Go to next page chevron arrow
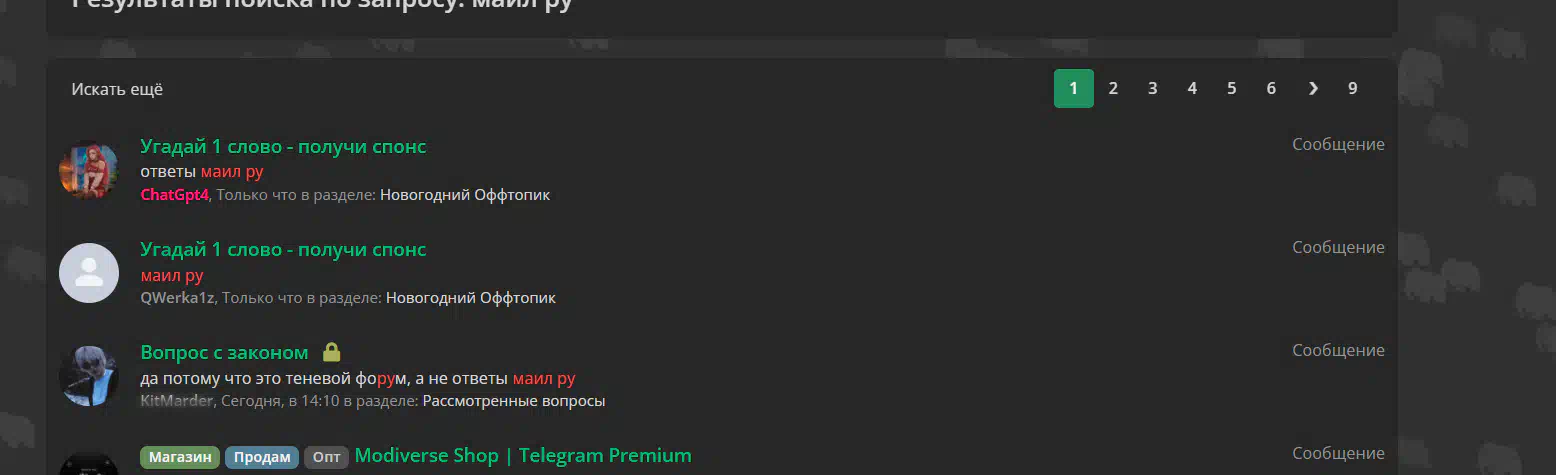Image resolution: width=1556 pixels, height=475 pixels. click(x=1313, y=88)
